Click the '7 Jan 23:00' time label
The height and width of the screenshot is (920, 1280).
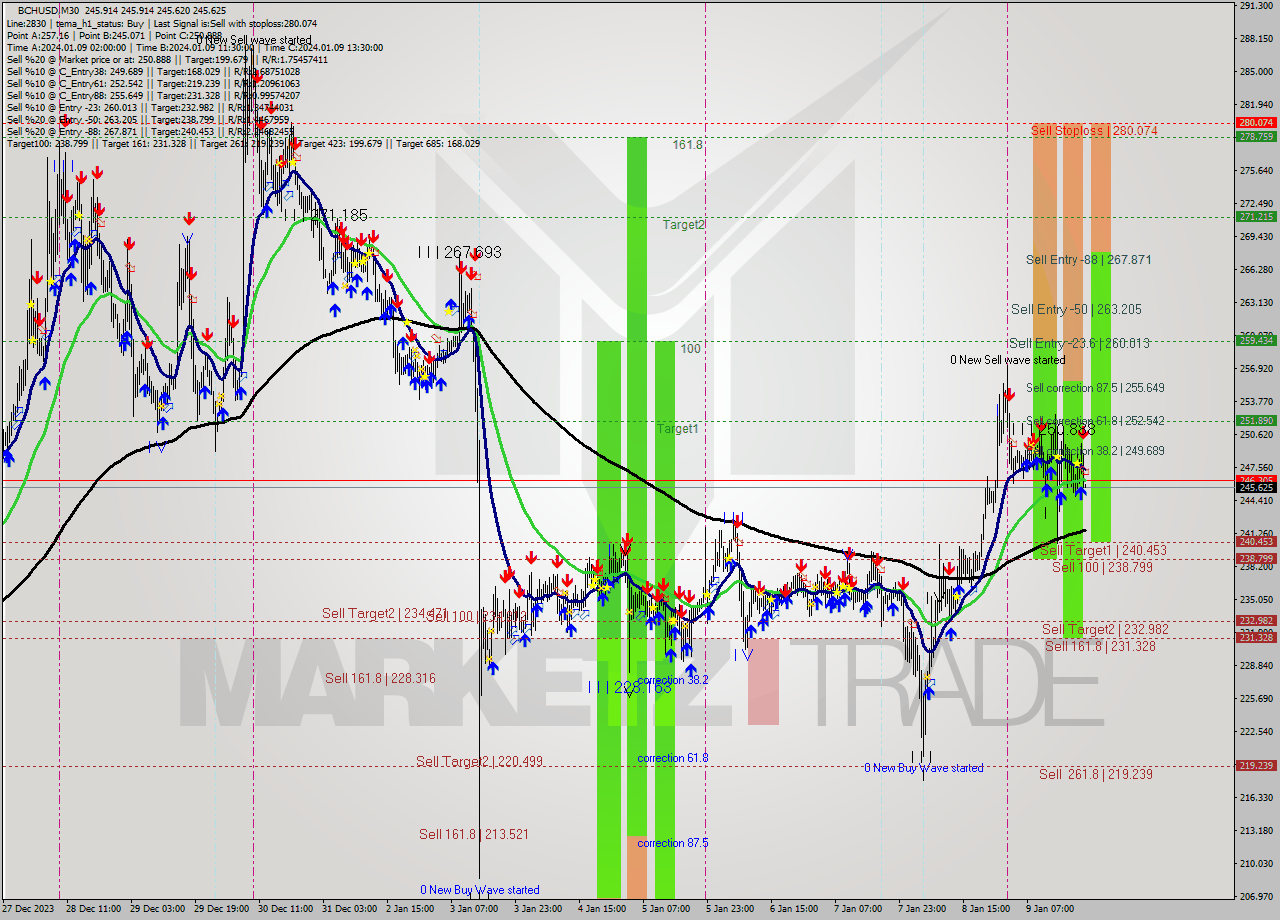[x=922, y=910]
